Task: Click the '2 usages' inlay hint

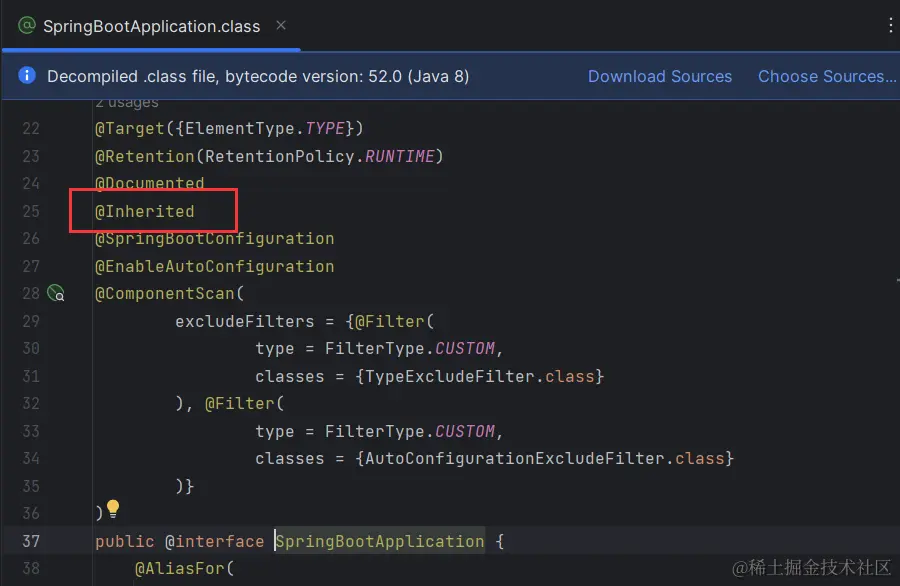Action: point(127,103)
